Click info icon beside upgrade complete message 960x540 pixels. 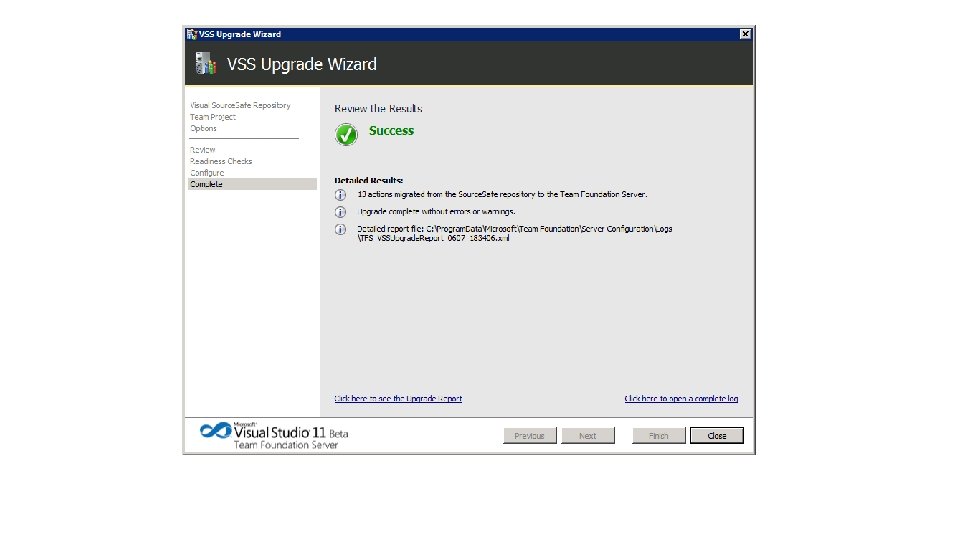[340, 212]
